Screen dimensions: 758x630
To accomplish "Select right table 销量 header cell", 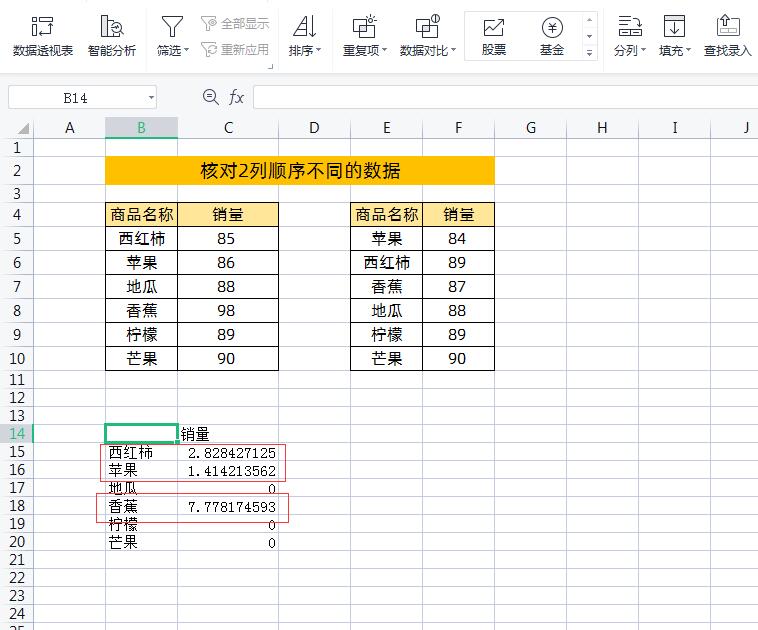I will tap(458, 214).
